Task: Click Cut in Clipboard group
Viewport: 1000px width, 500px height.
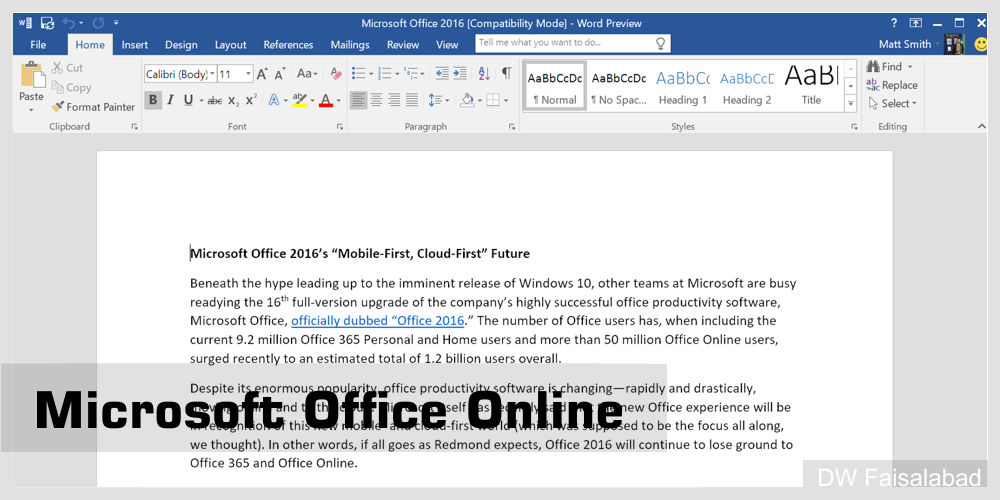Action: click(67, 68)
